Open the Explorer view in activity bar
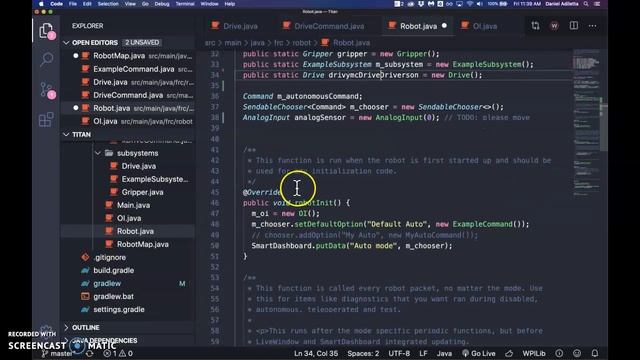Viewport: 640px width, 360px height. [46, 31]
